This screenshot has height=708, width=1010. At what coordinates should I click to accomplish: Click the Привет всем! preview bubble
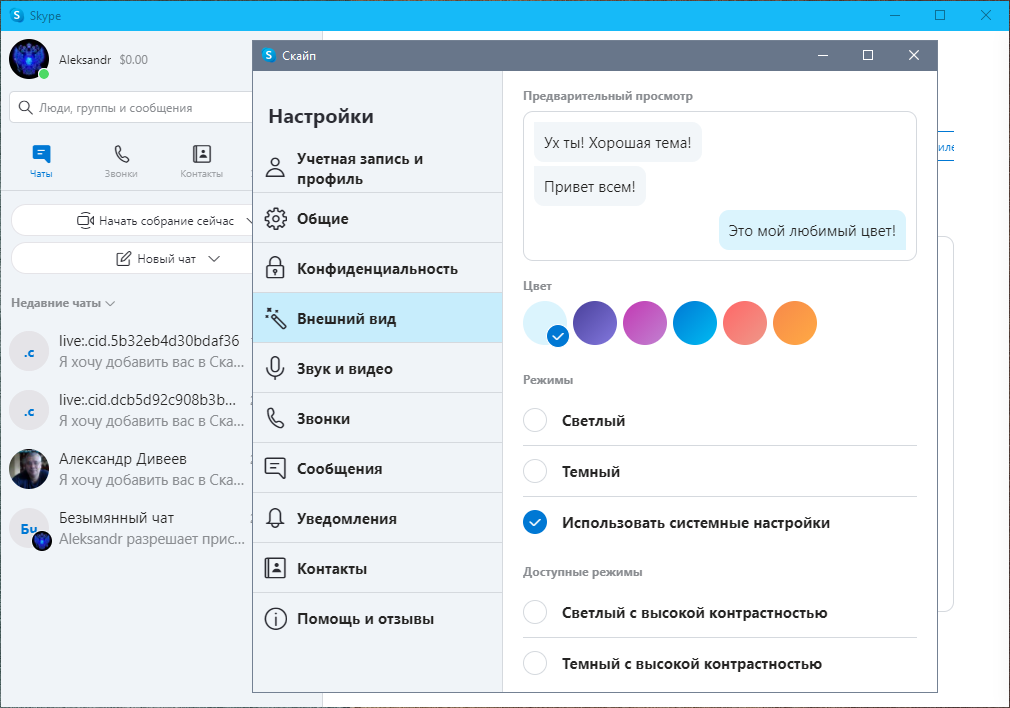point(589,187)
